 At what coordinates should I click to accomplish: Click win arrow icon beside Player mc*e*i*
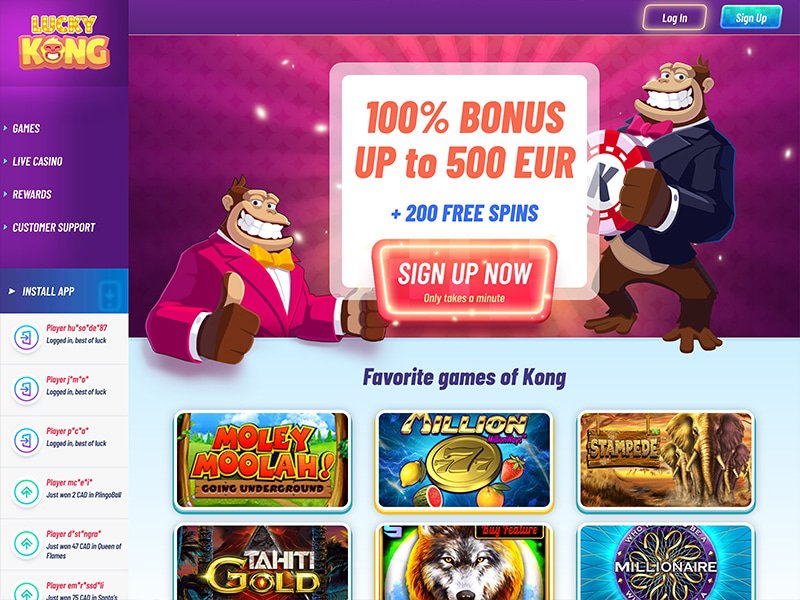coord(27,492)
